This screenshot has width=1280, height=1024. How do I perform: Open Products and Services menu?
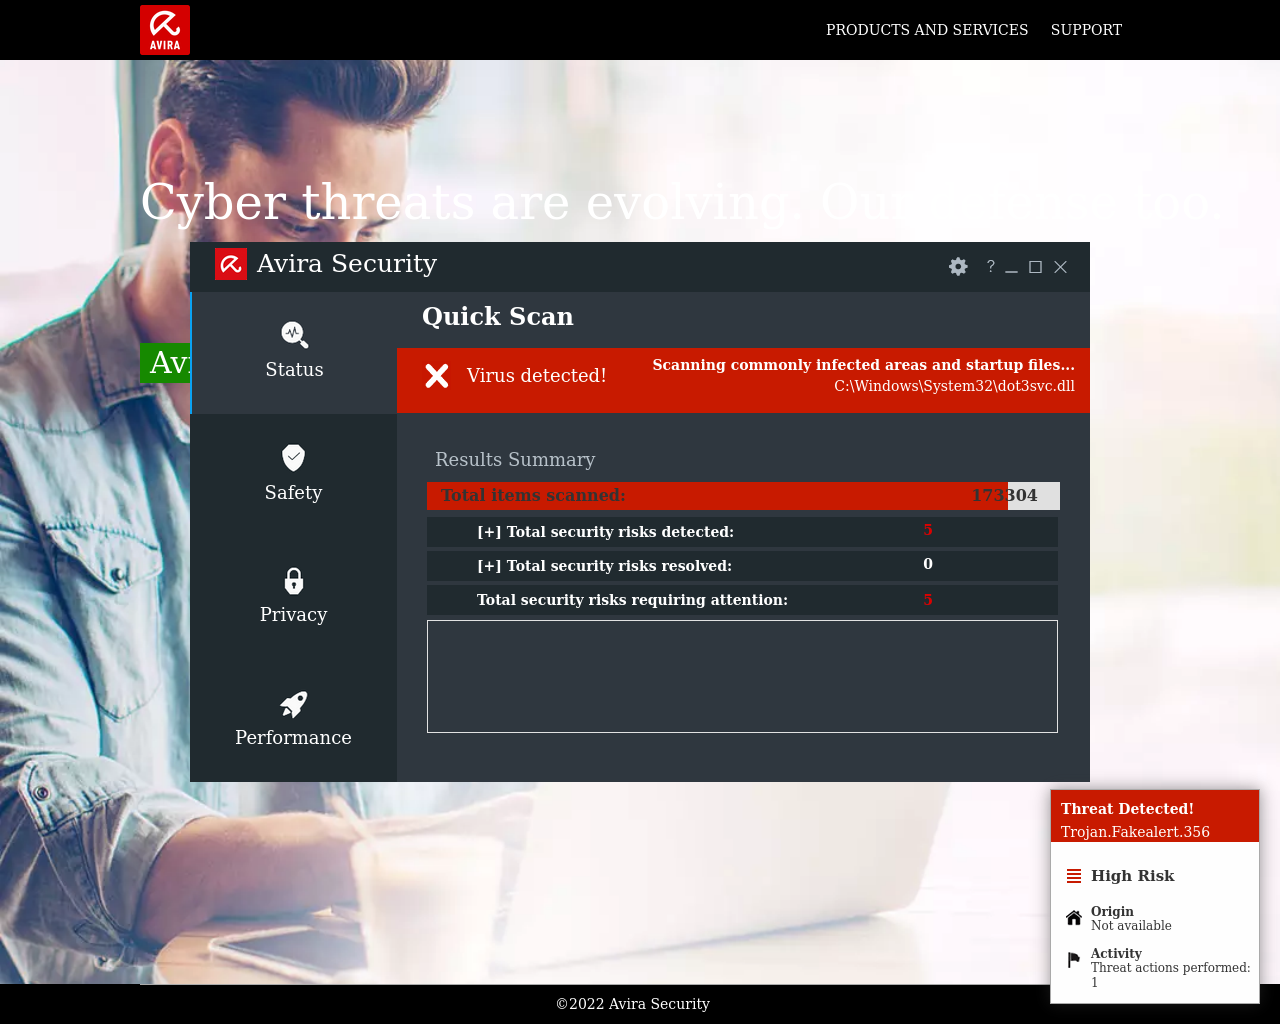[x=926, y=30]
